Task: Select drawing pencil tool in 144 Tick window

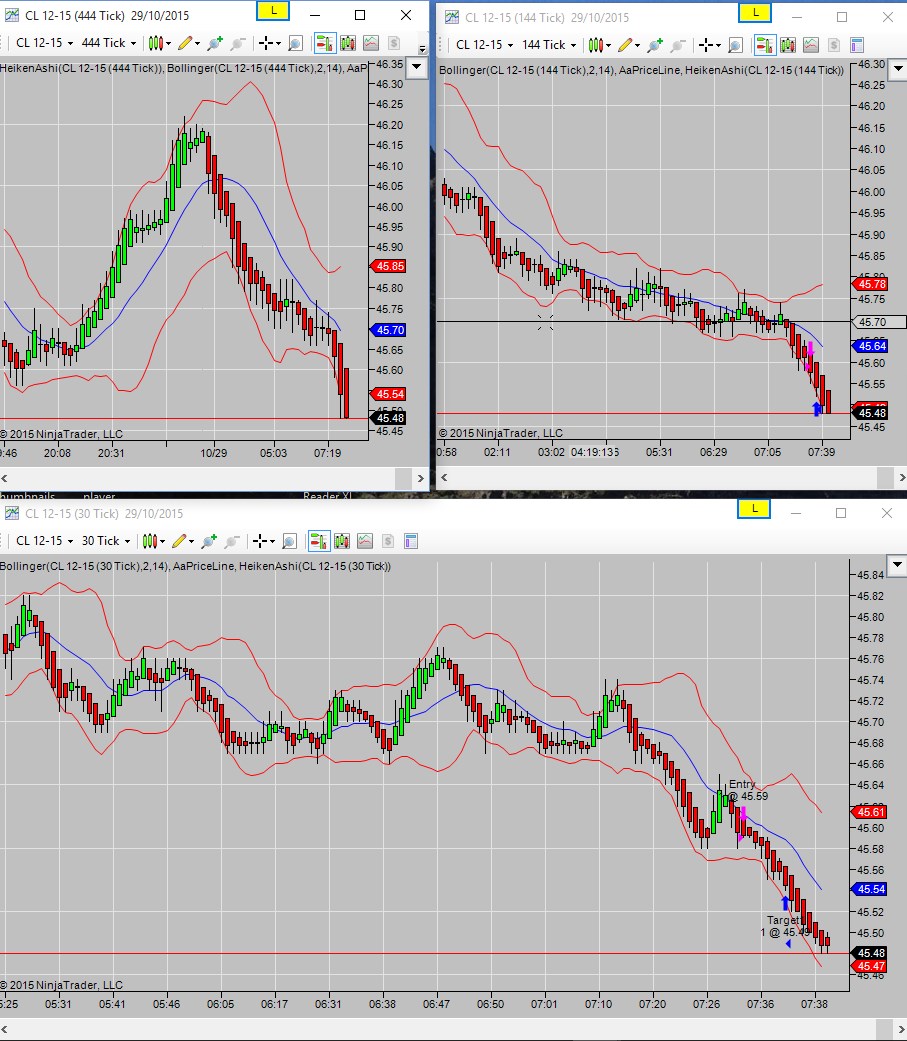Action: click(628, 45)
